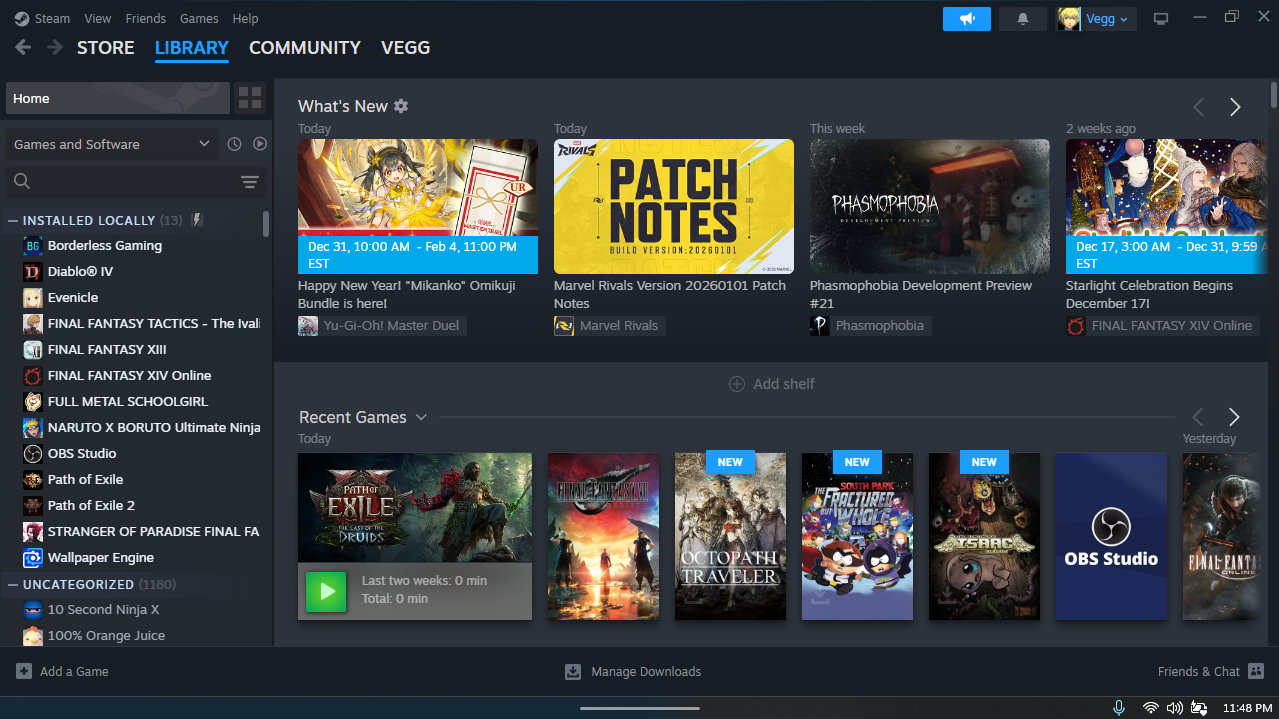Click the Vegg profile avatar
Viewport: 1279px width, 719px height.
point(1069,19)
